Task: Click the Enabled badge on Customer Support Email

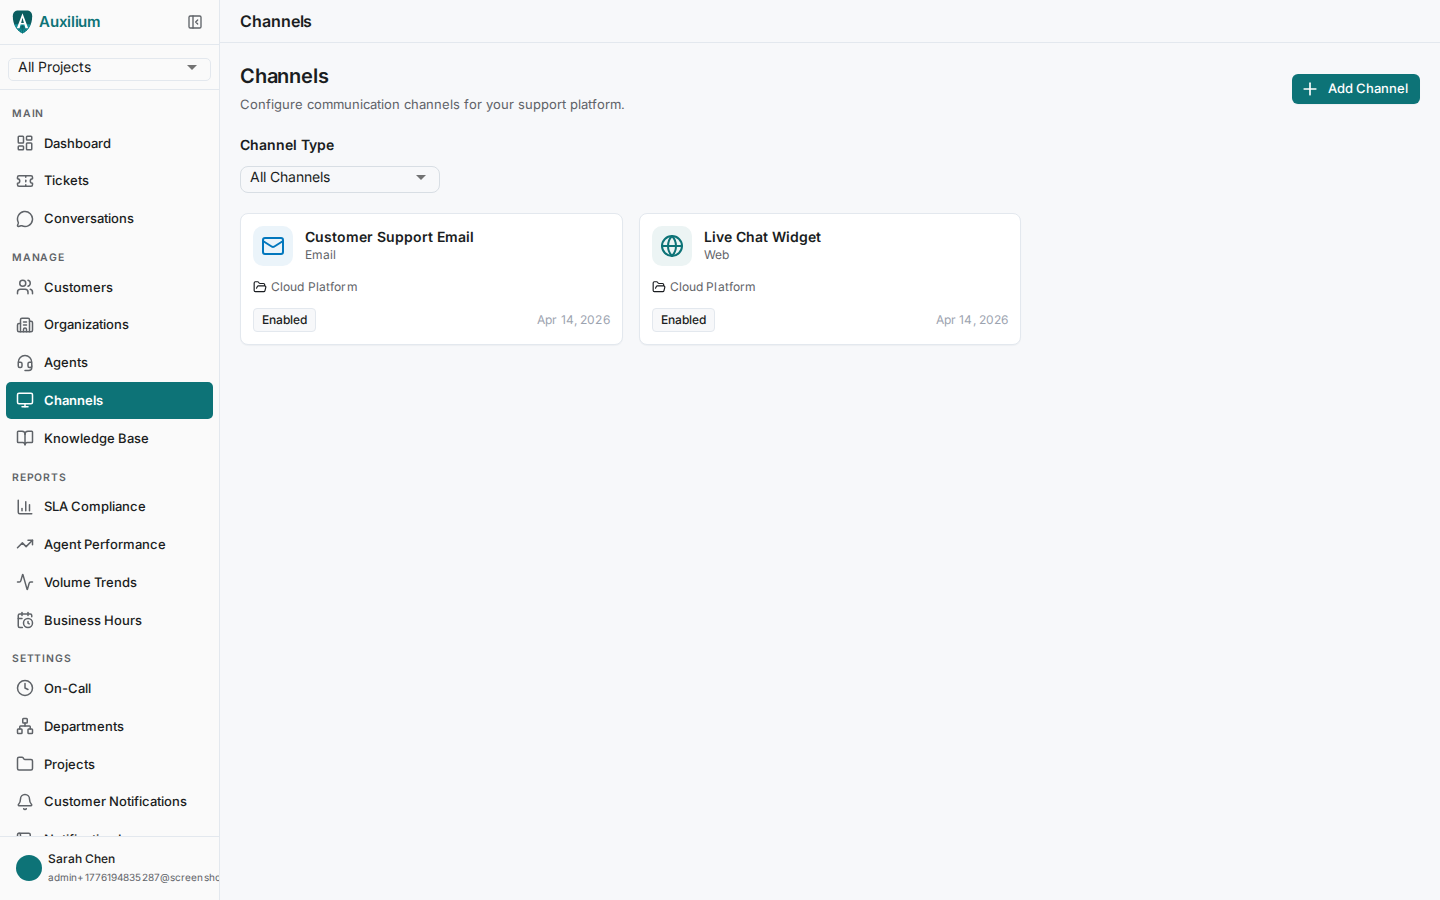Action: click(x=284, y=319)
